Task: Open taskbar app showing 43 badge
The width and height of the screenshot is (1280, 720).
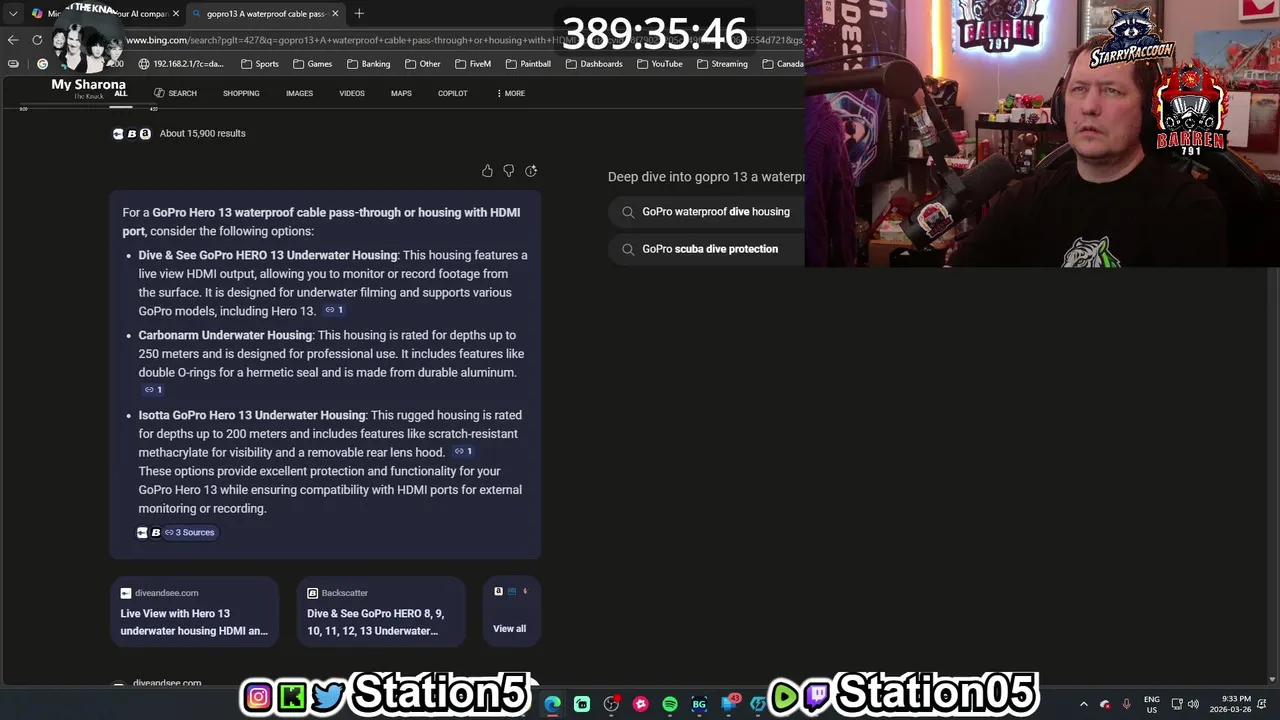Action: click(x=730, y=704)
